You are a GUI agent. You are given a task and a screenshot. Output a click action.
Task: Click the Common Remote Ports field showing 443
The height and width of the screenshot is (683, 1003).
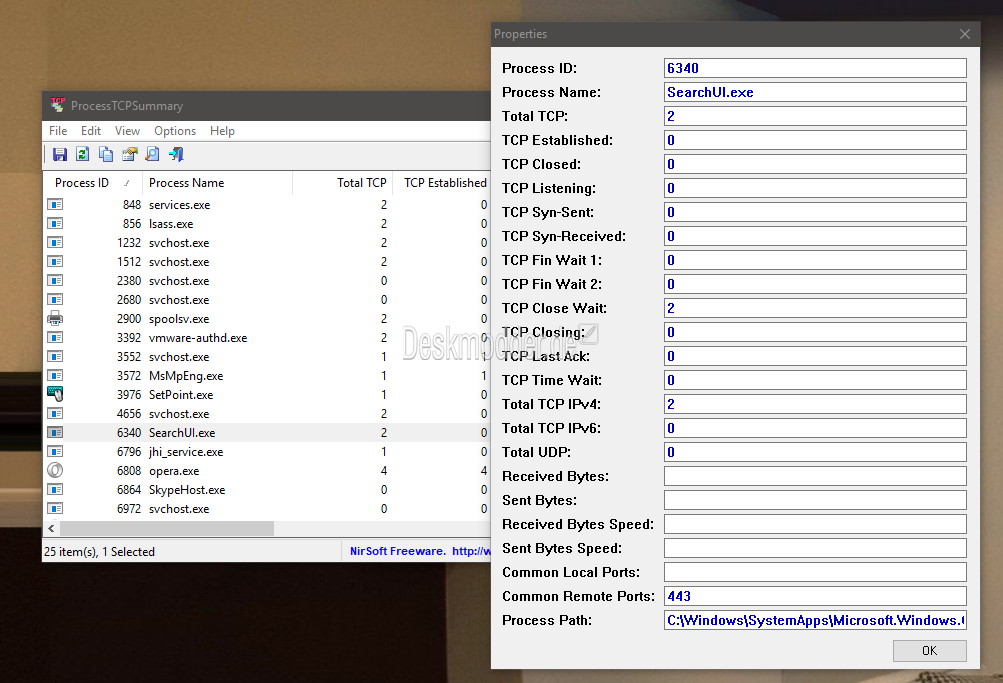point(815,596)
